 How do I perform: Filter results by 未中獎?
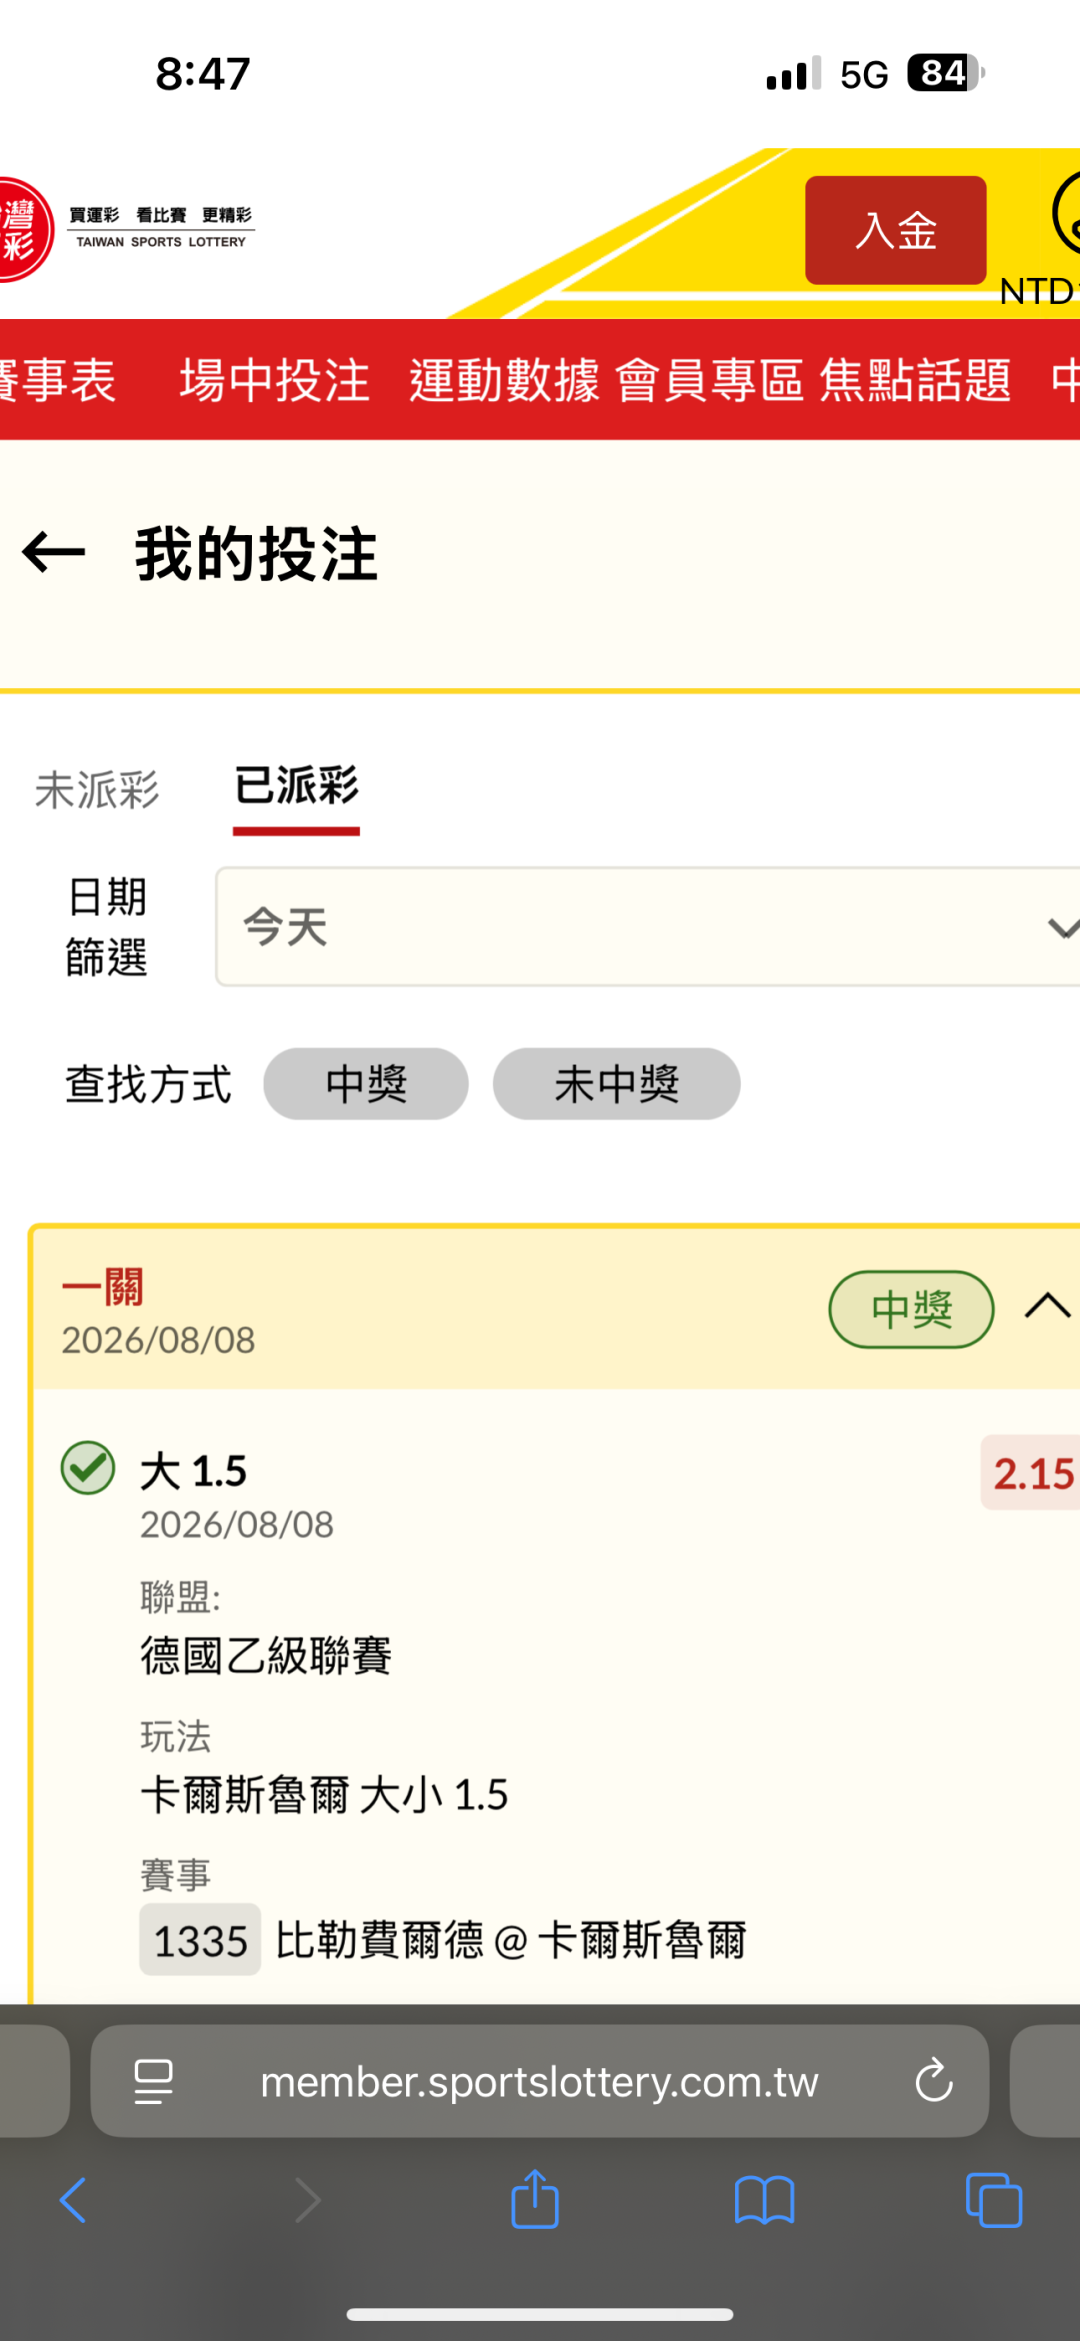pos(617,1084)
